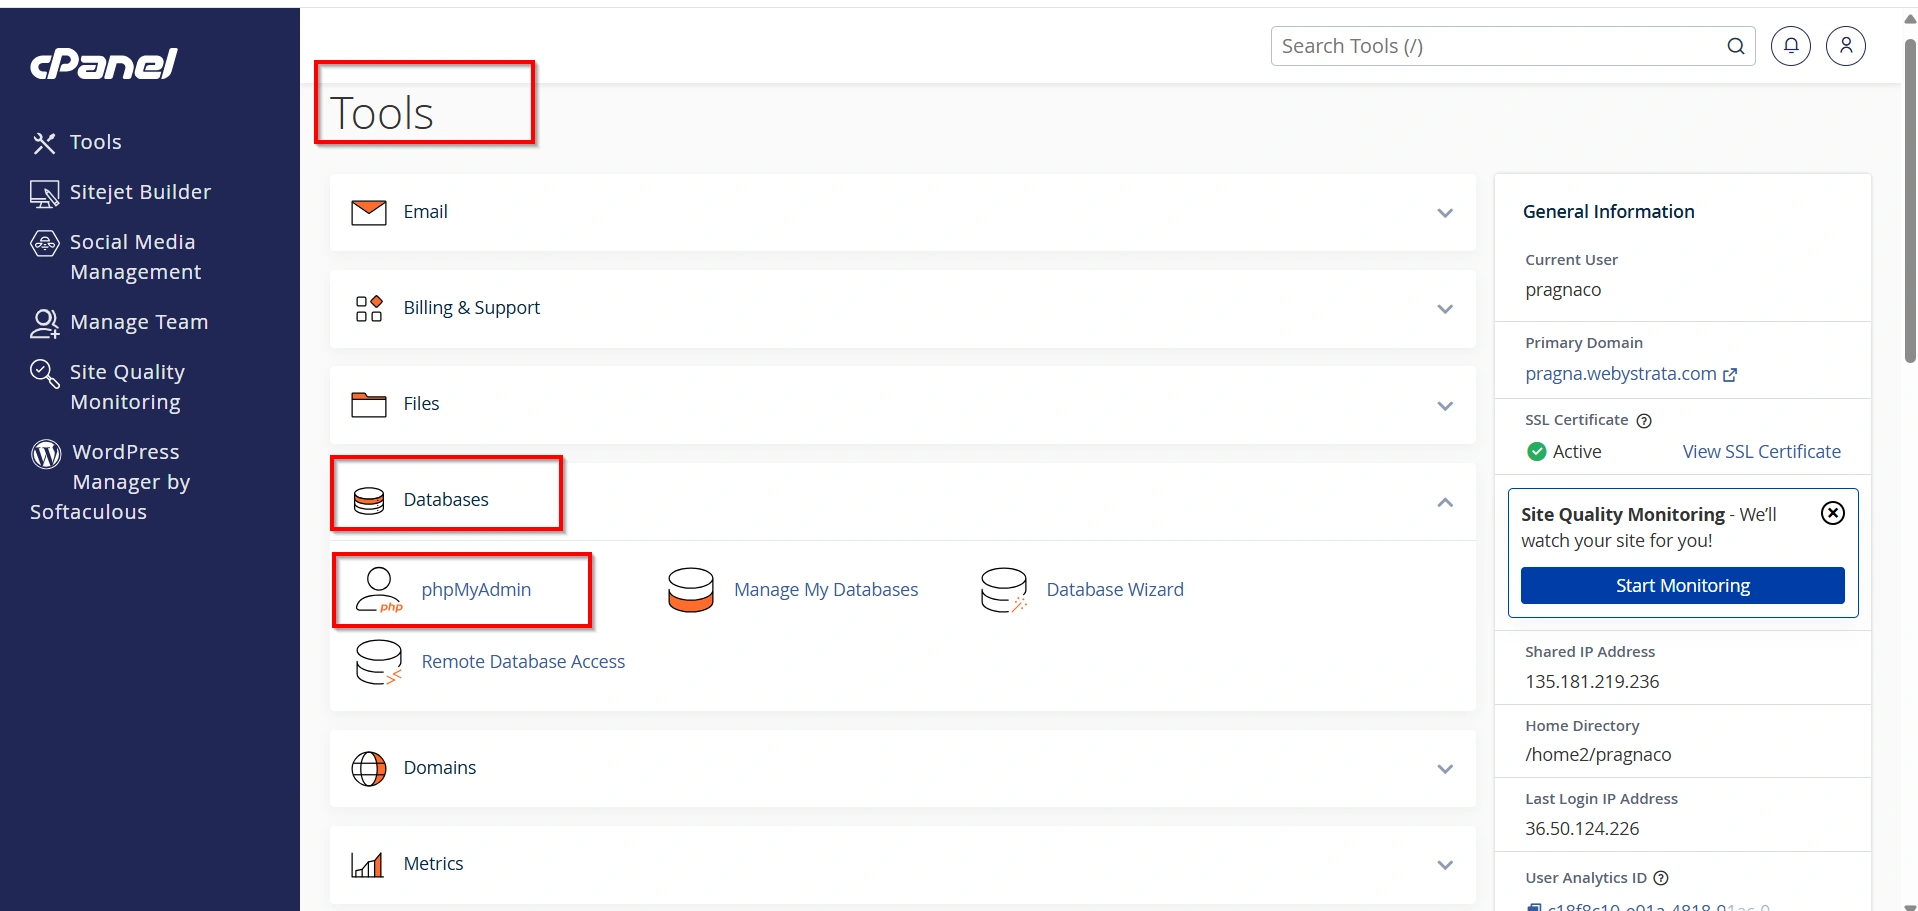
Task: Click the Manage My Databases icon
Action: pyautogui.click(x=691, y=590)
